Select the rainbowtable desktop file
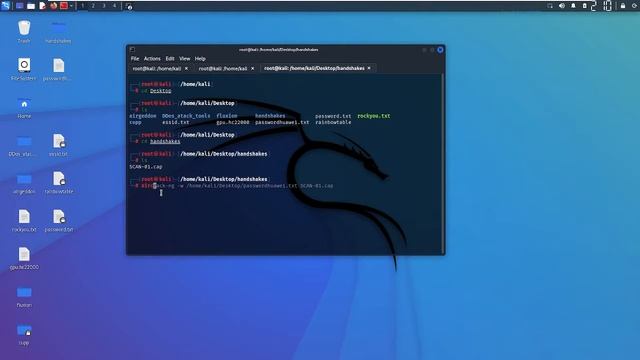Screen dimensions: 640x360 [x=59, y=183]
